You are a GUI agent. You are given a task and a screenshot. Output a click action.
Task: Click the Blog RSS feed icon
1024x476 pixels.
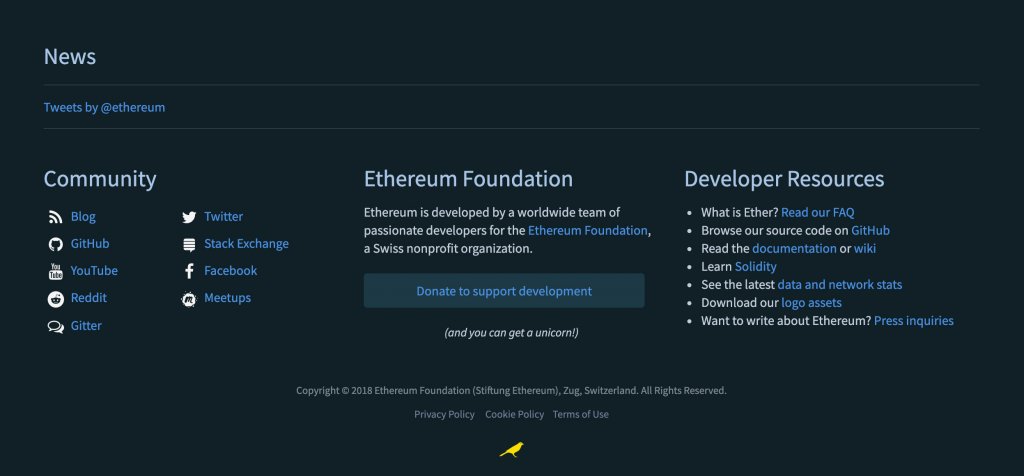[x=55, y=217]
